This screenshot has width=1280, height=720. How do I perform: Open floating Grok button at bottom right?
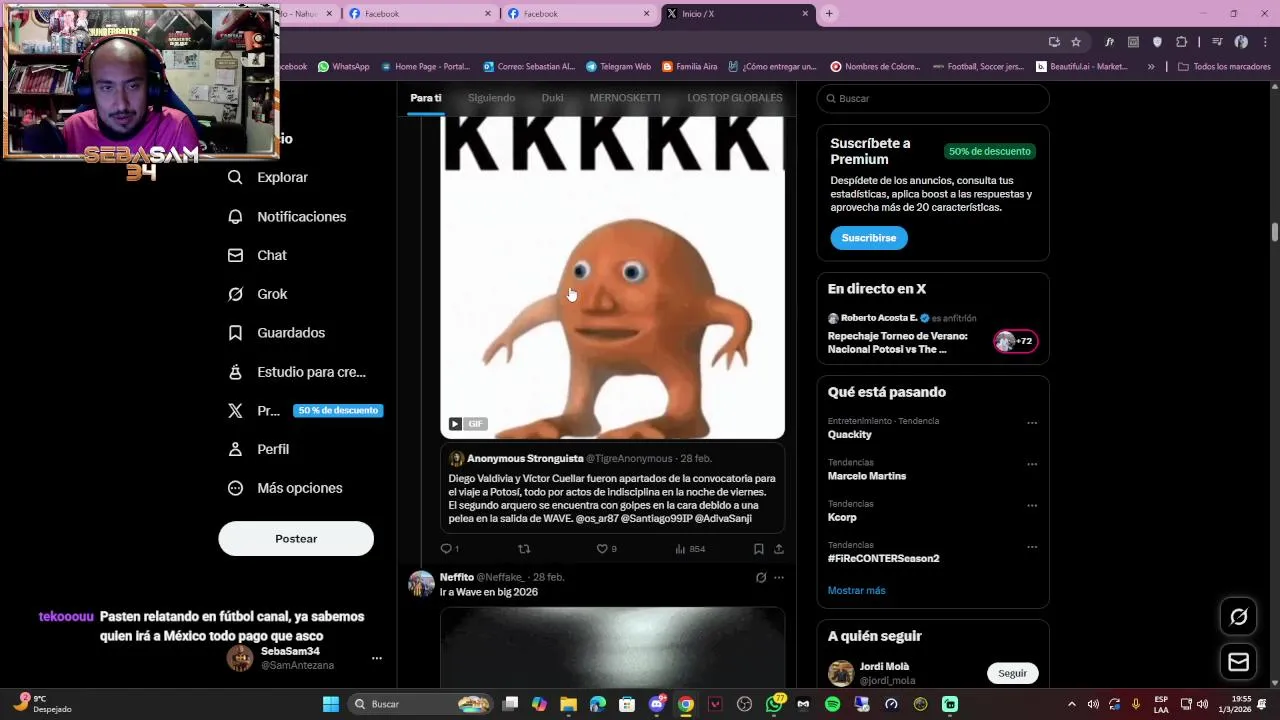(1238, 617)
